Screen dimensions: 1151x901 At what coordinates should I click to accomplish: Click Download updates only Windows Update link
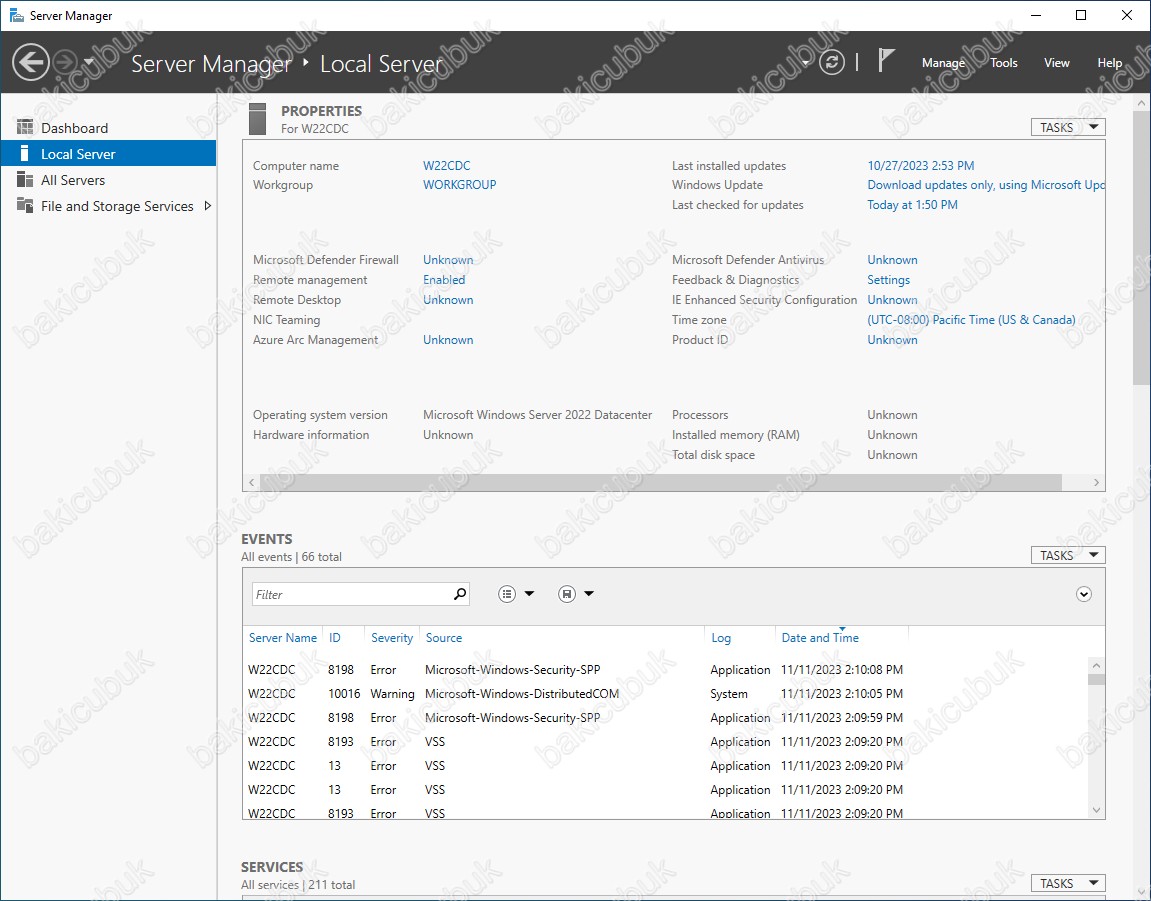coord(986,185)
